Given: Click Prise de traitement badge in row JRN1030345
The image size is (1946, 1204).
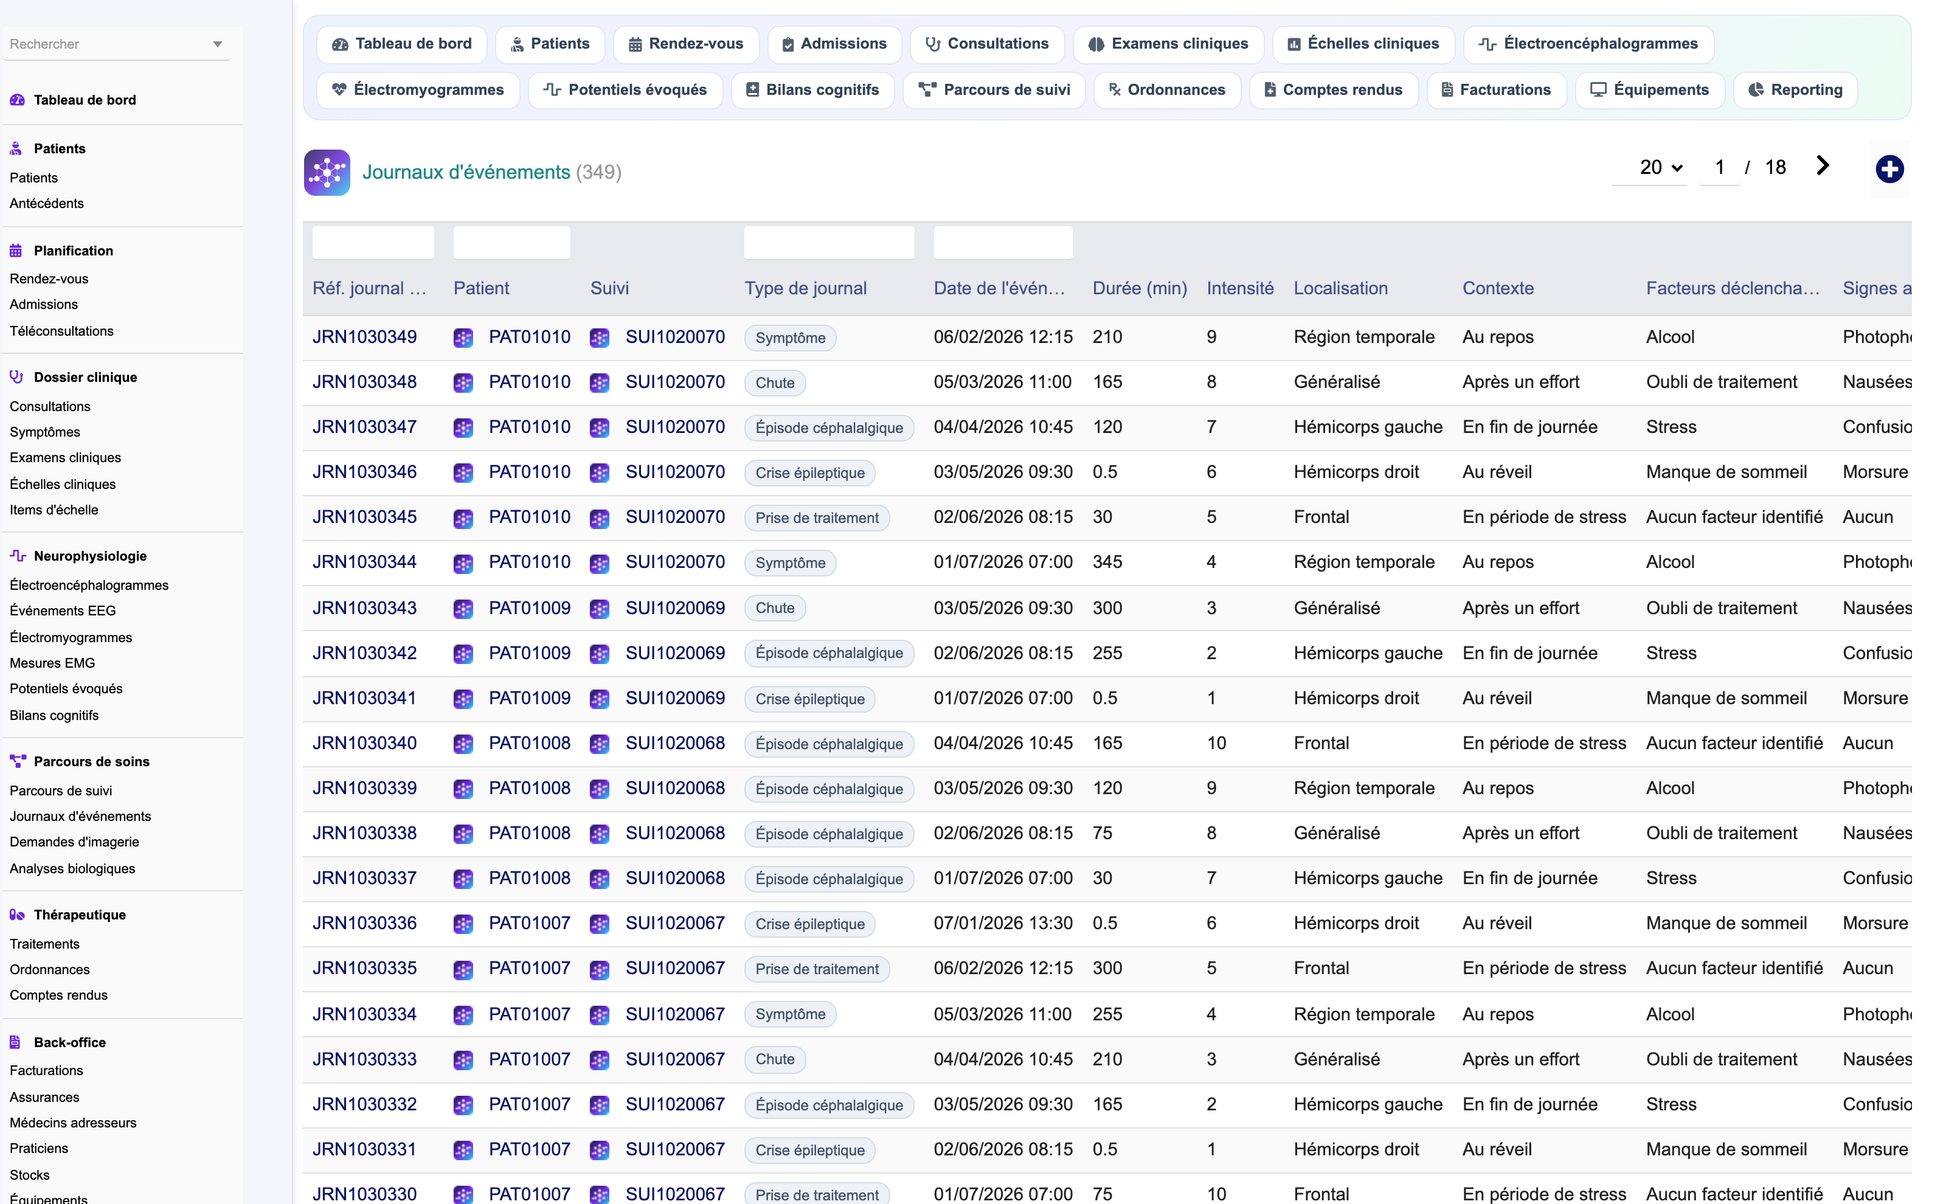Looking at the screenshot, I should (x=817, y=518).
